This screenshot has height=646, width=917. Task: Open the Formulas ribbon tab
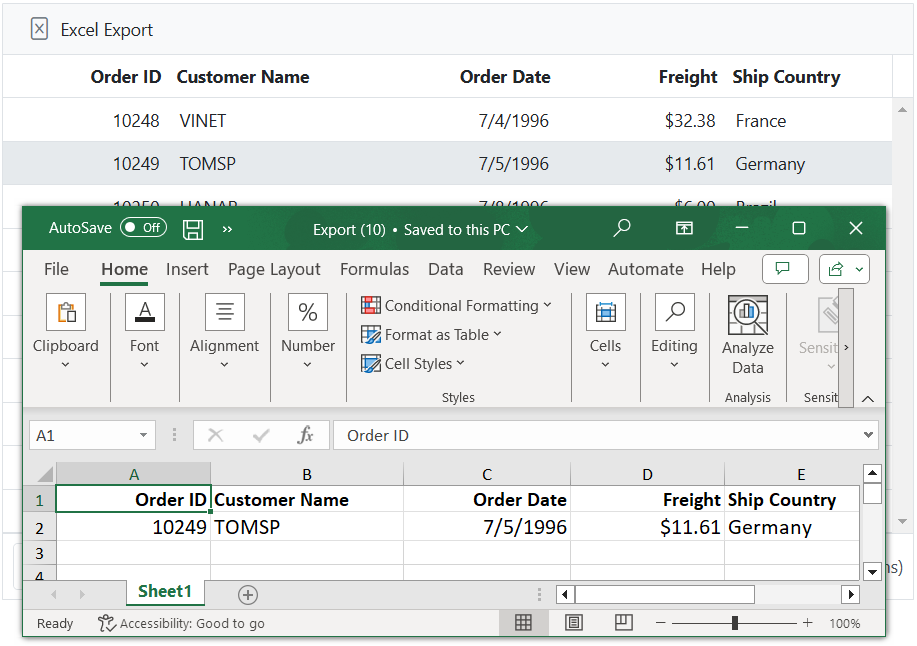374,269
